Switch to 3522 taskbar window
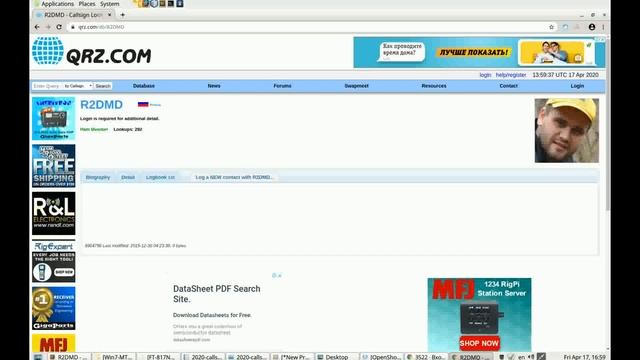 [x=426, y=357]
